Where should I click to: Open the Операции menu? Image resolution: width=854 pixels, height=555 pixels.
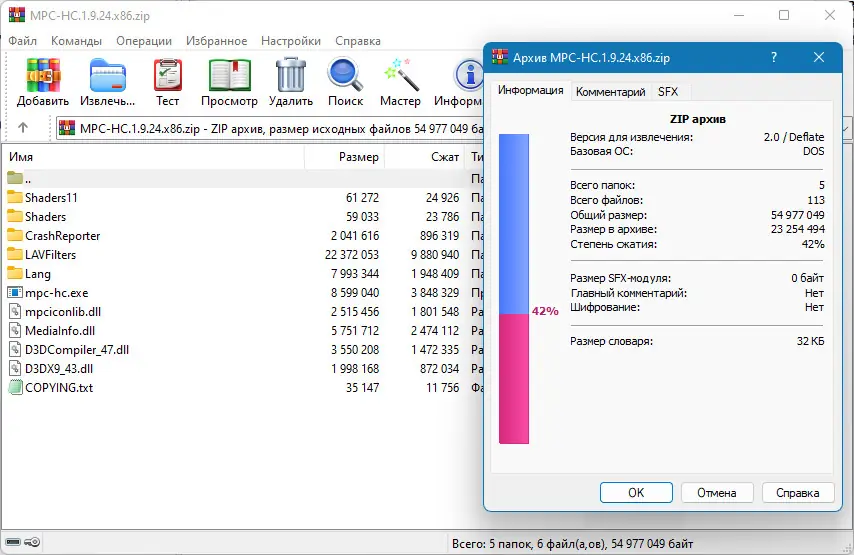(144, 41)
